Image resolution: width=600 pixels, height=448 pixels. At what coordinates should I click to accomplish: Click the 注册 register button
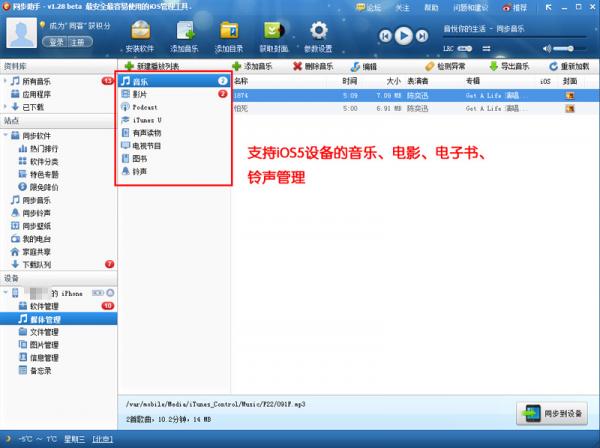click(80, 42)
